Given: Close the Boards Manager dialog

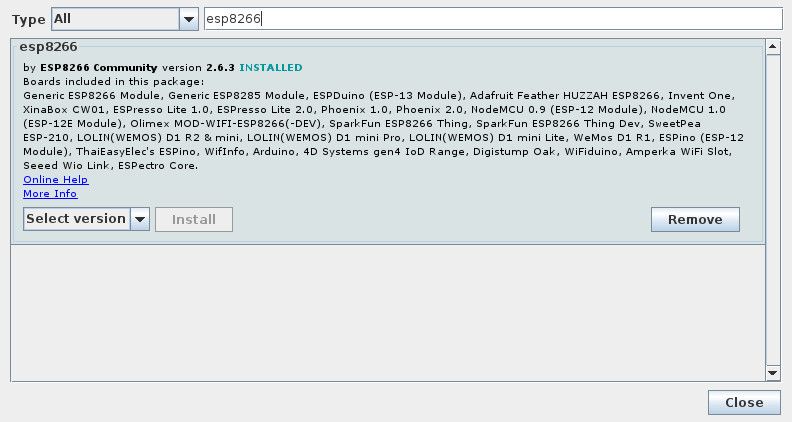Looking at the screenshot, I should [x=744, y=402].
